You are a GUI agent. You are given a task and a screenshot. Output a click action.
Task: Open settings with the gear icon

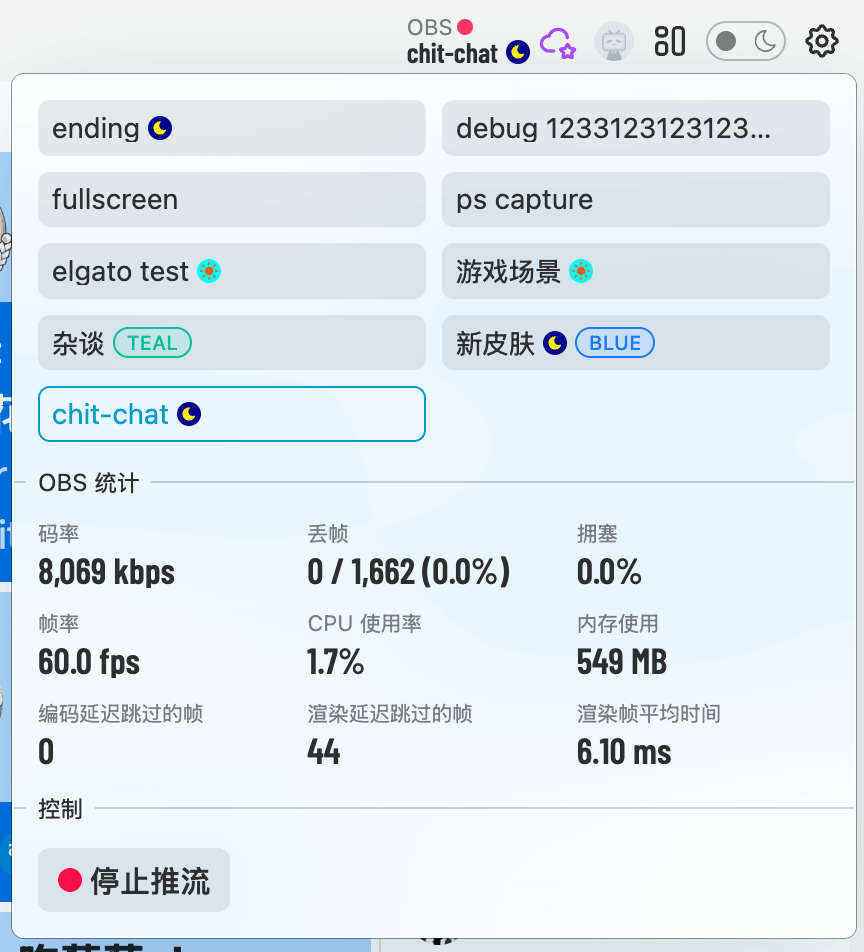(821, 41)
